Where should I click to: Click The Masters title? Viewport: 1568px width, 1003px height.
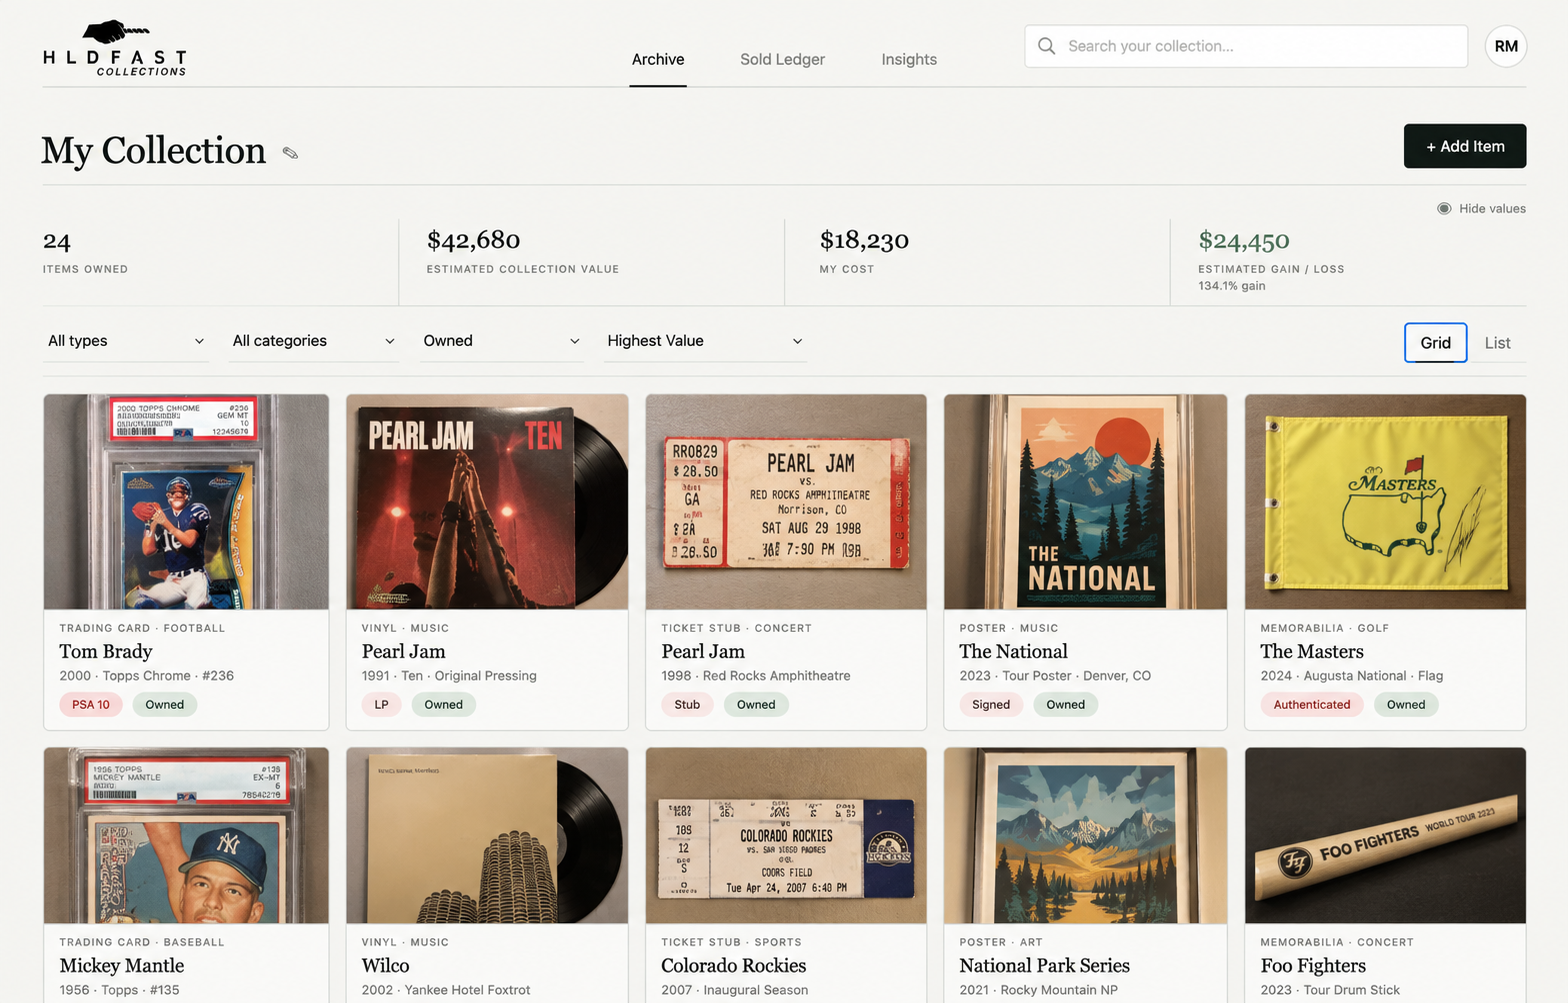pyautogui.click(x=1312, y=651)
